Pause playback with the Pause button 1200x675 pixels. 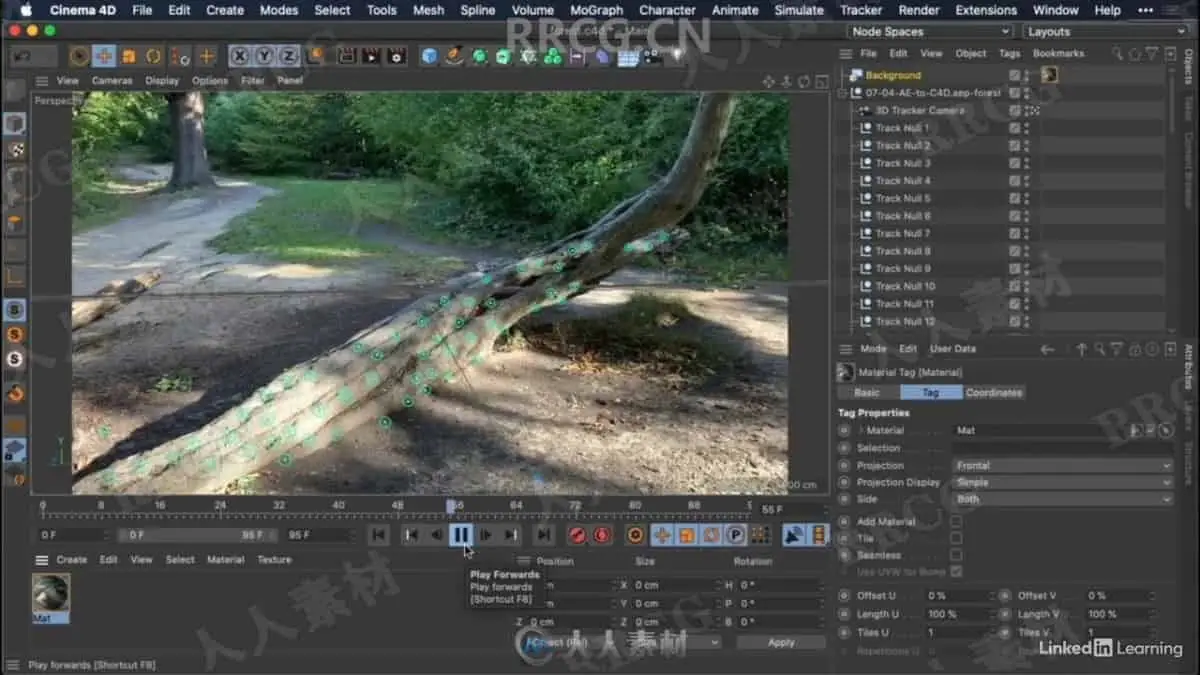point(460,535)
